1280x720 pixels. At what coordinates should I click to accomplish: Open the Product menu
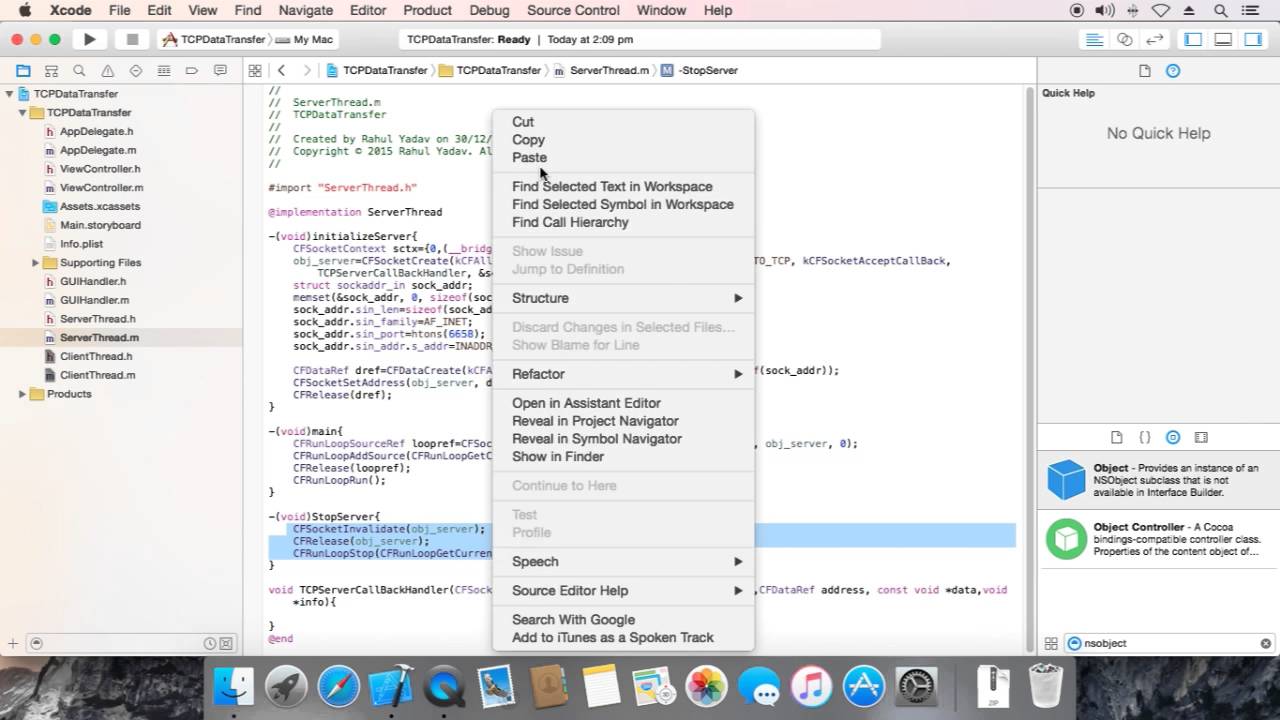(x=427, y=10)
